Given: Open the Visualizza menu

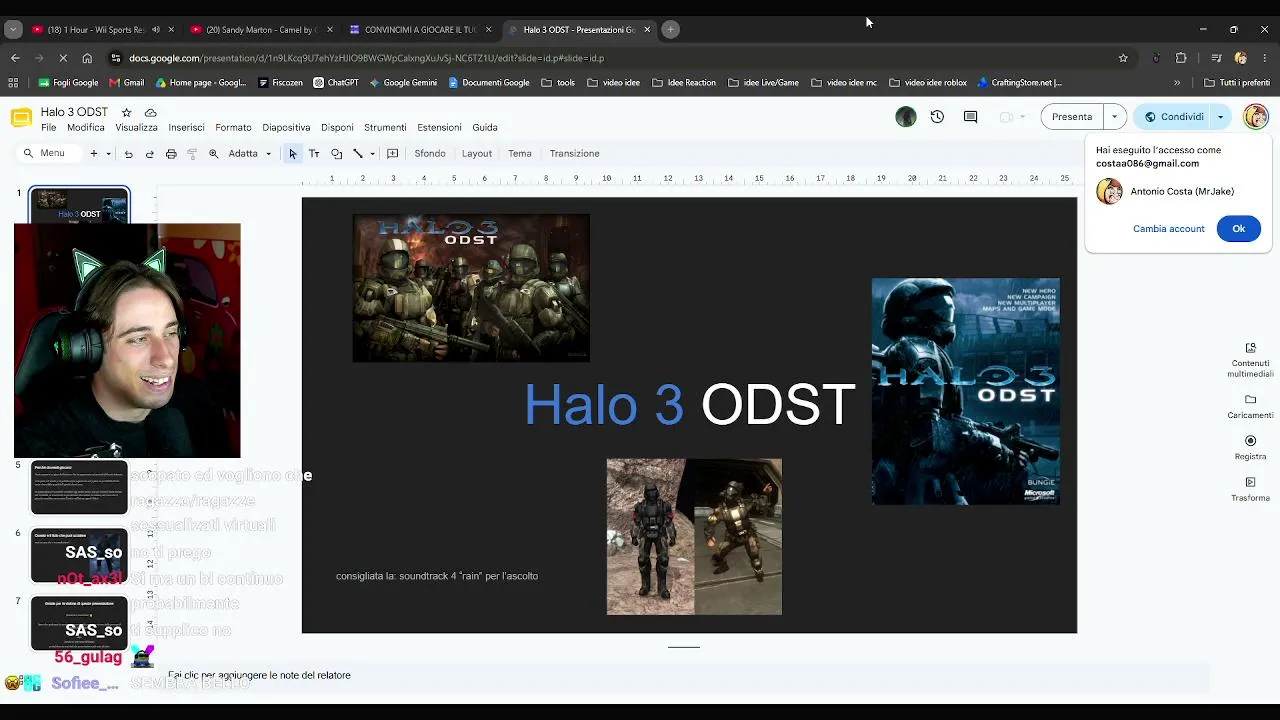Looking at the screenshot, I should point(136,128).
